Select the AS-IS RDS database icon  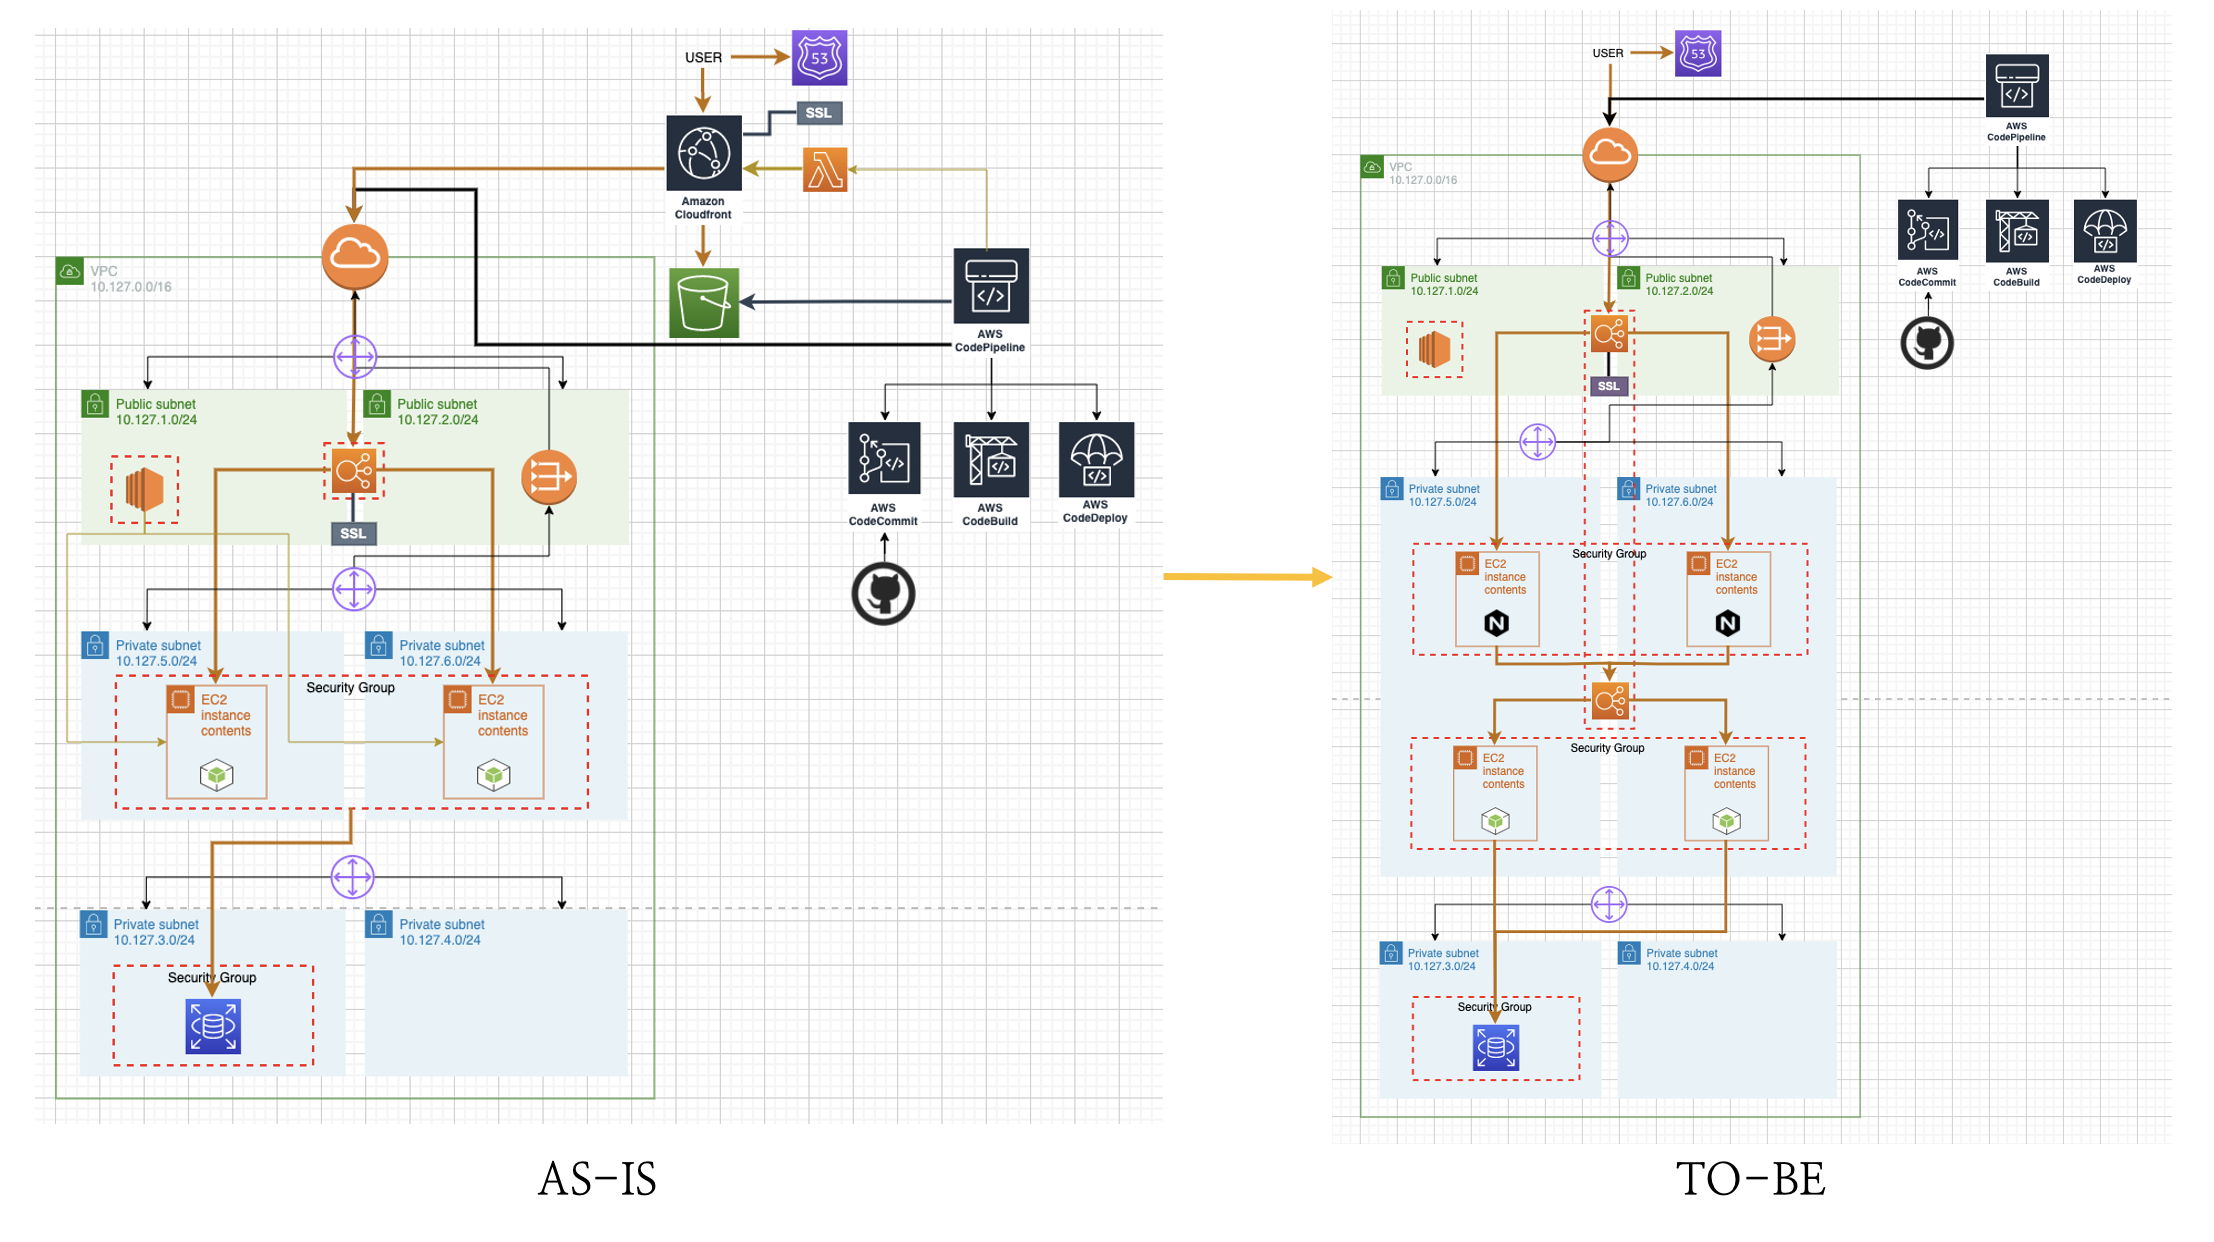[x=213, y=1026]
